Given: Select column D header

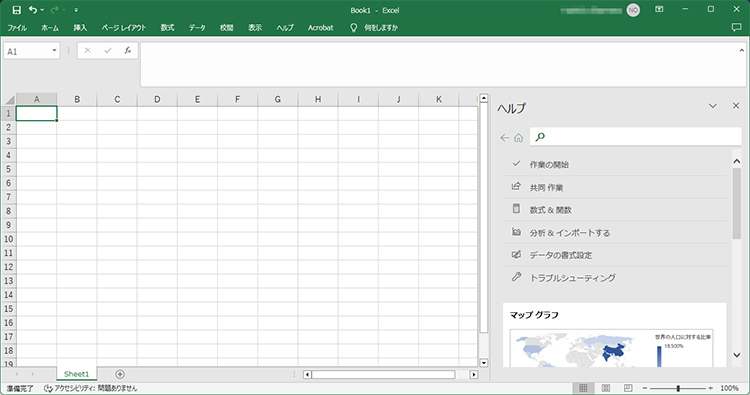Looking at the screenshot, I should pyautogui.click(x=157, y=99).
